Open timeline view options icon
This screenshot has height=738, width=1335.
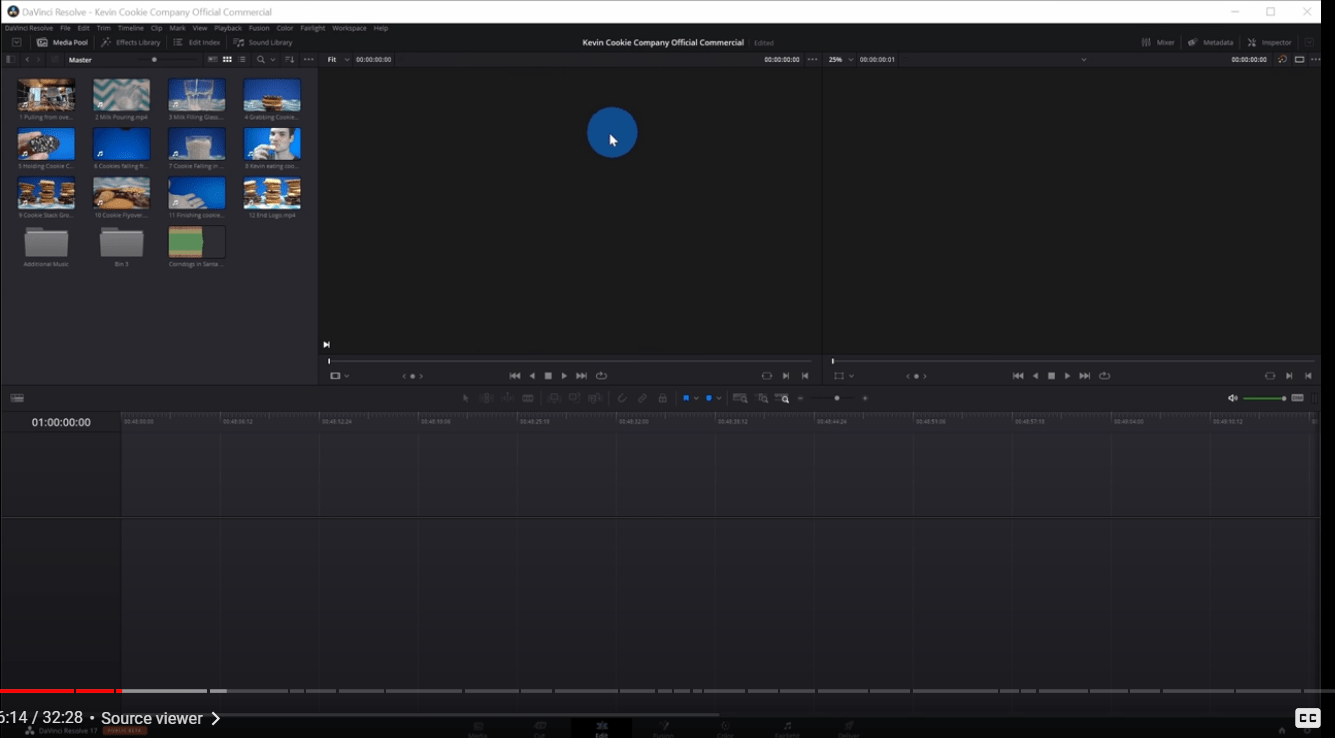[x=17, y=398]
